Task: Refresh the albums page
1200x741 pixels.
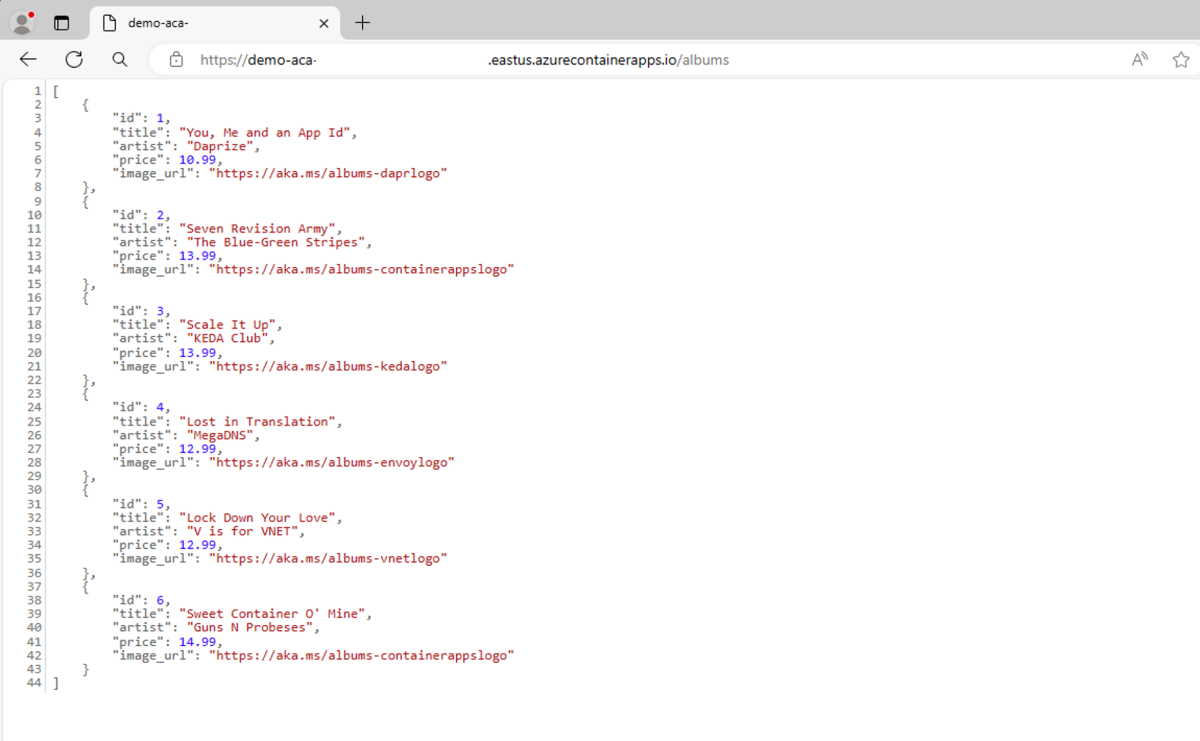Action: pos(73,60)
